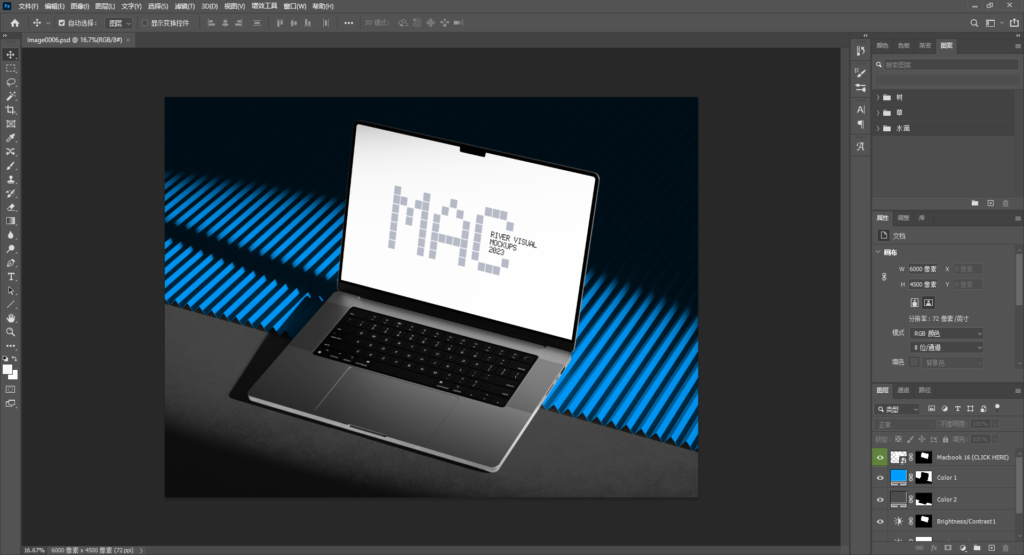1024x555 pixels.
Task: Click the add layer style fx icon
Action: click(934, 548)
